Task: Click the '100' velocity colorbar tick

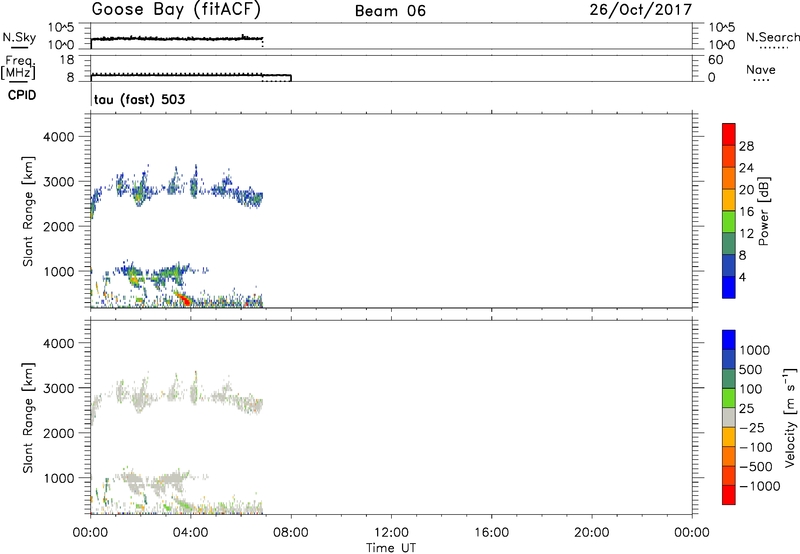Action: [x=751, y=389]
